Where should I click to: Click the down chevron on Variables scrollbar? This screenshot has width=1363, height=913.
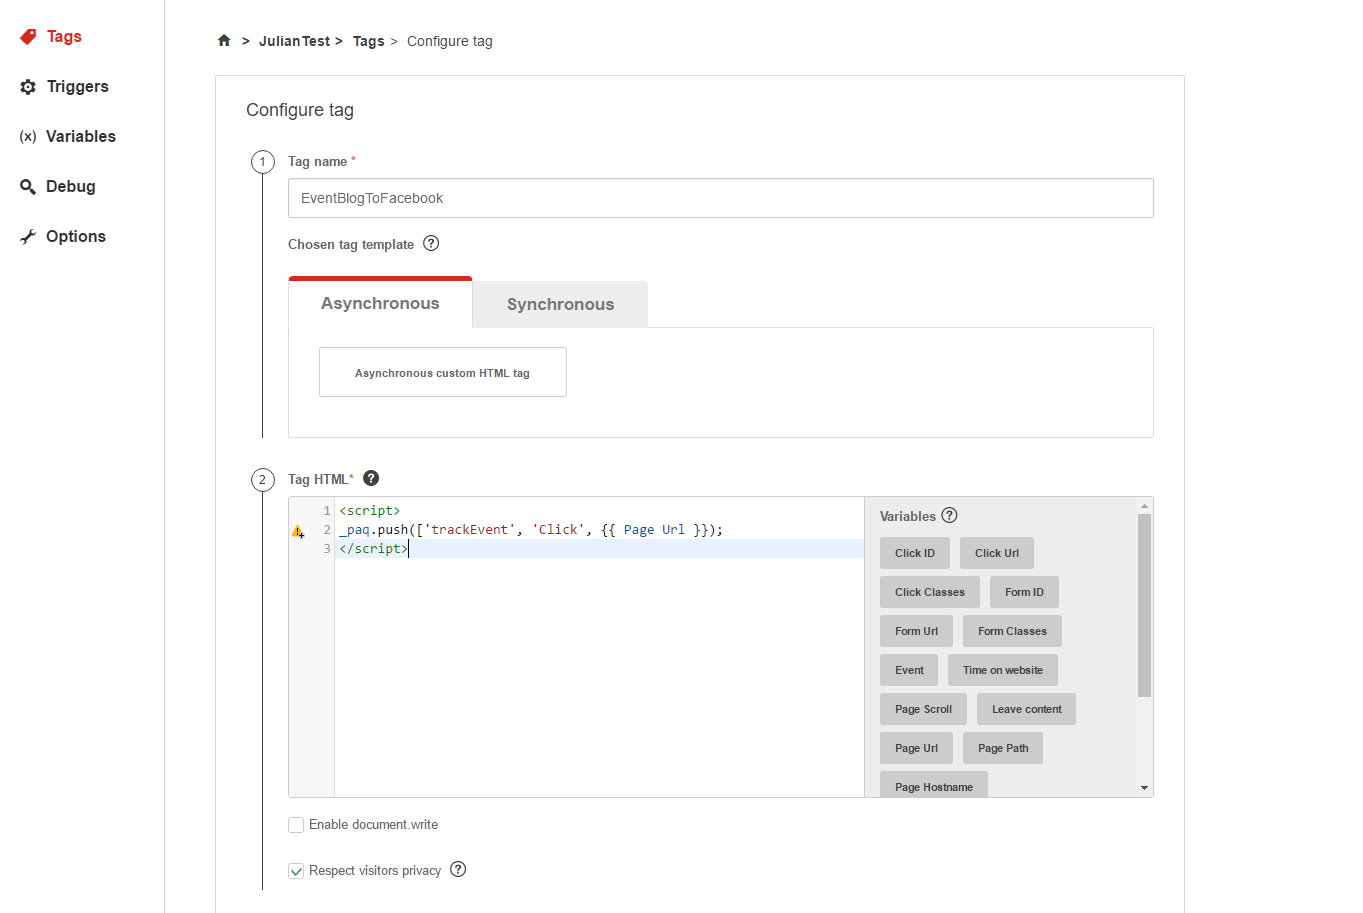(1143, 787)
